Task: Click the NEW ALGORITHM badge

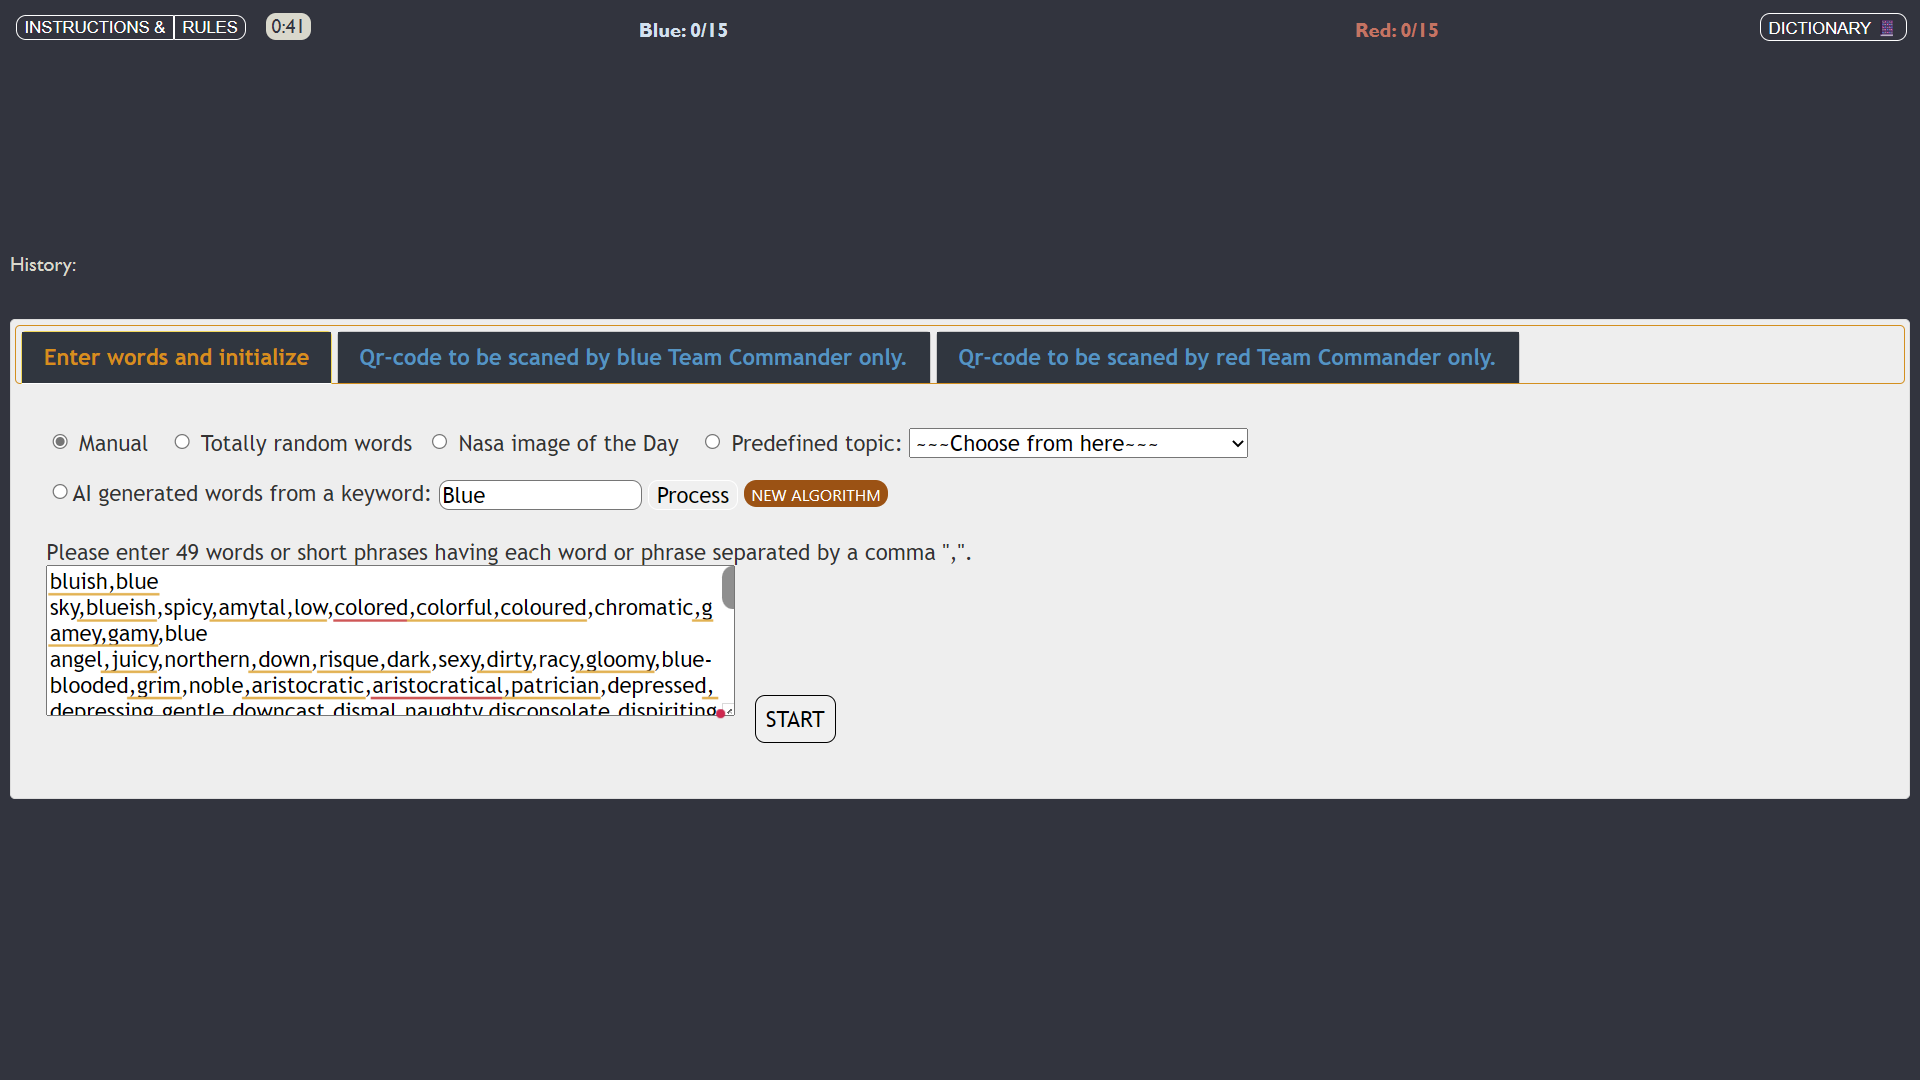Action: (815, 495)
